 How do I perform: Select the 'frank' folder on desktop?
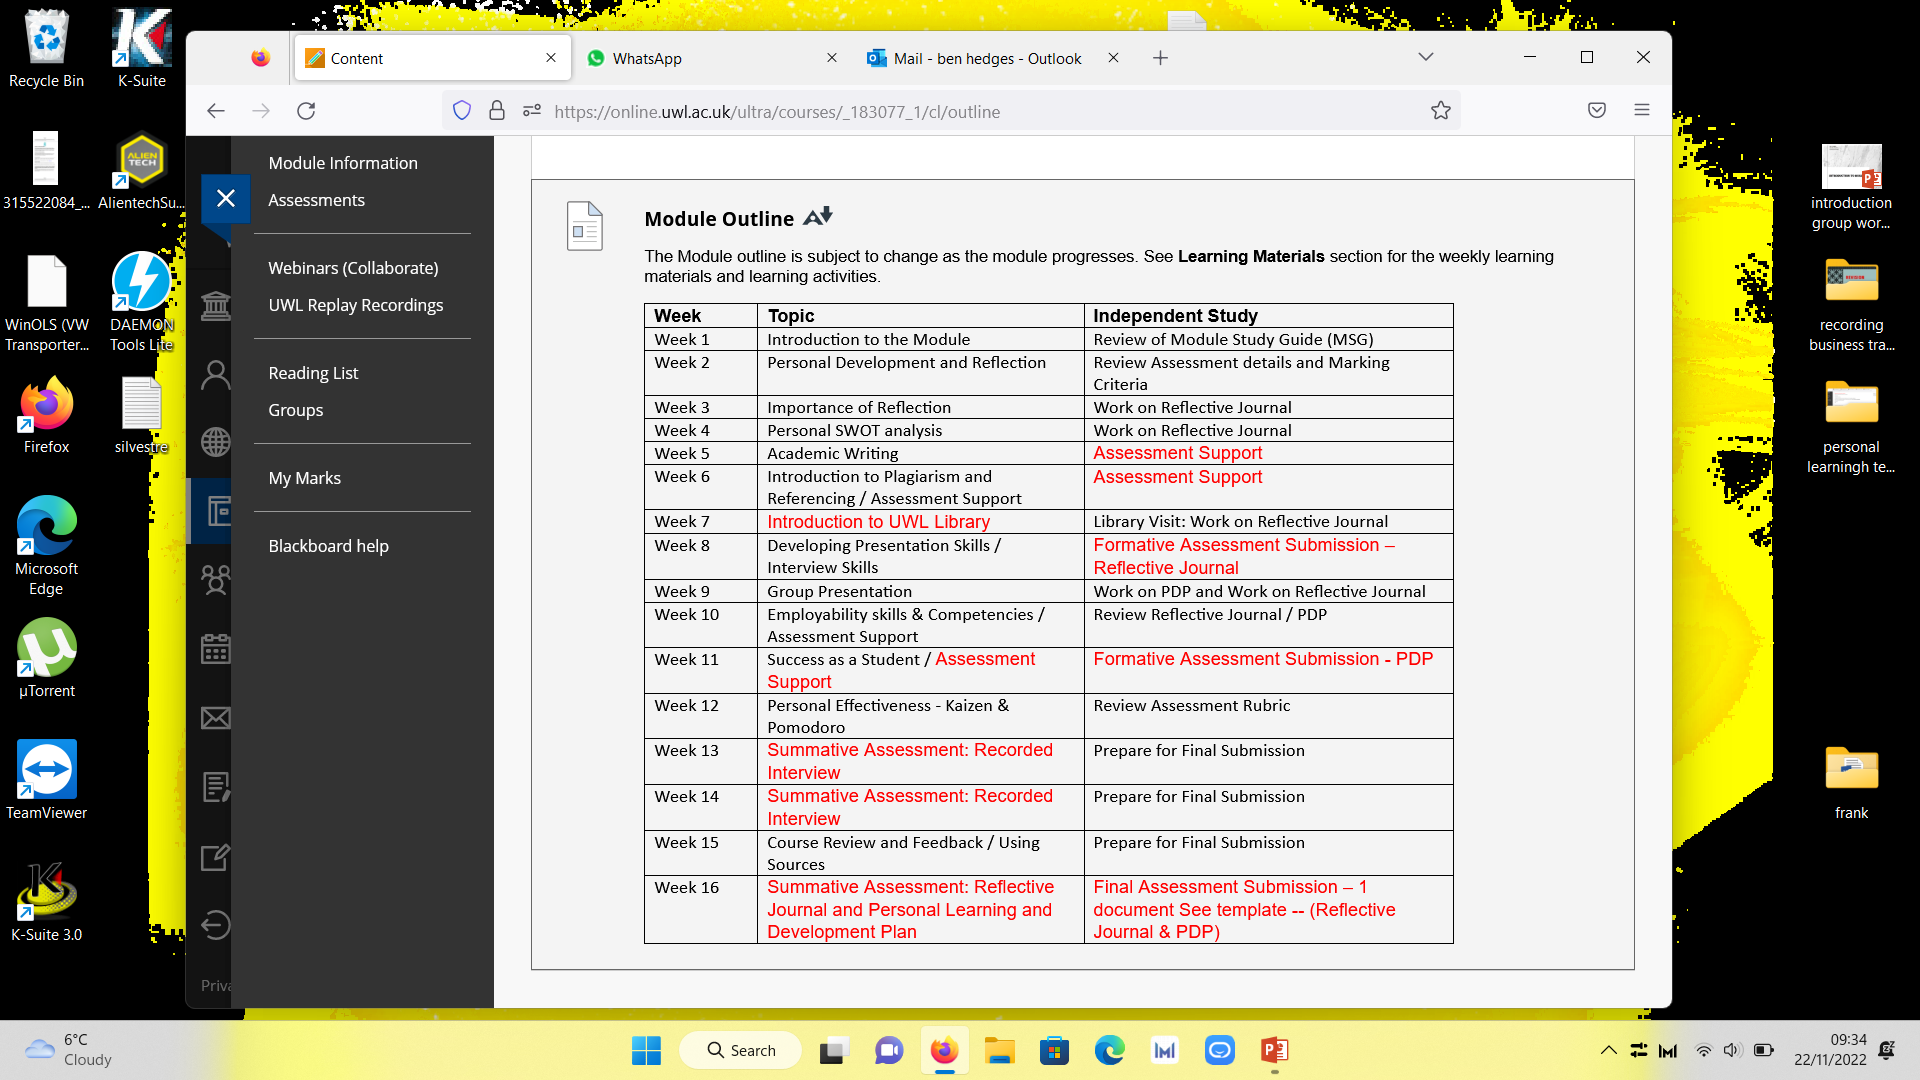point(1851,783)
